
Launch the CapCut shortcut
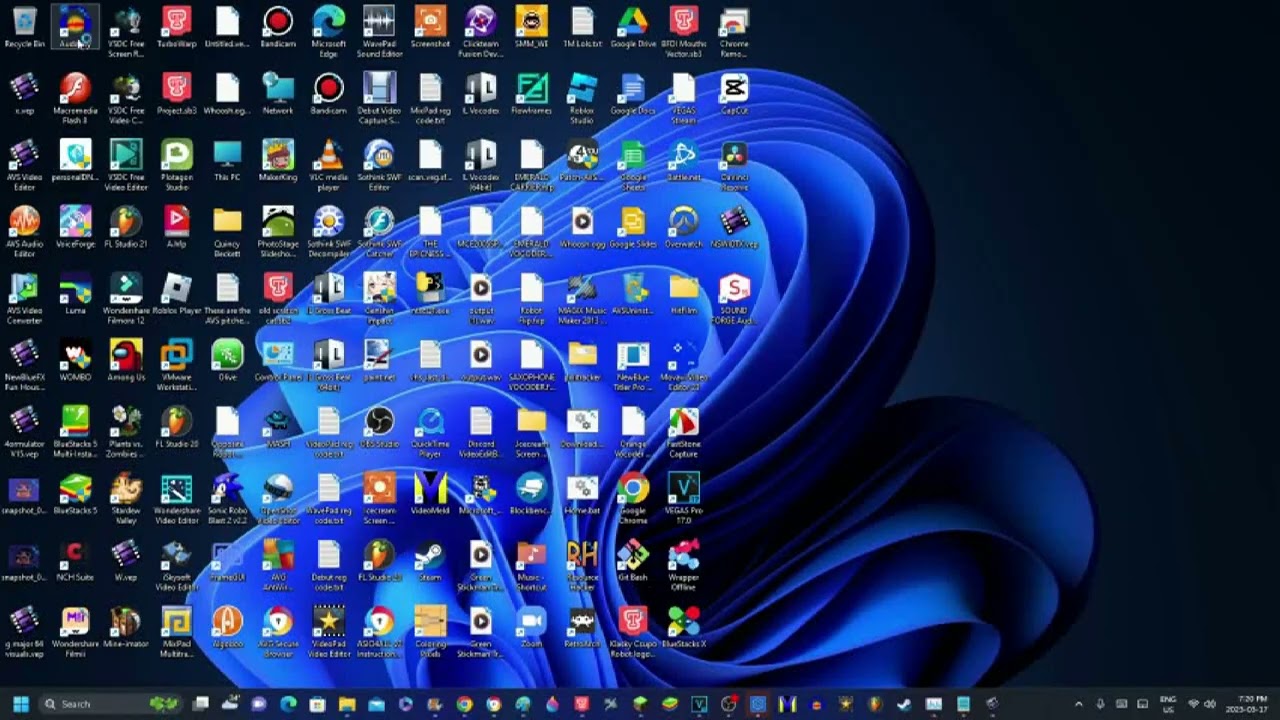[734, 94]
